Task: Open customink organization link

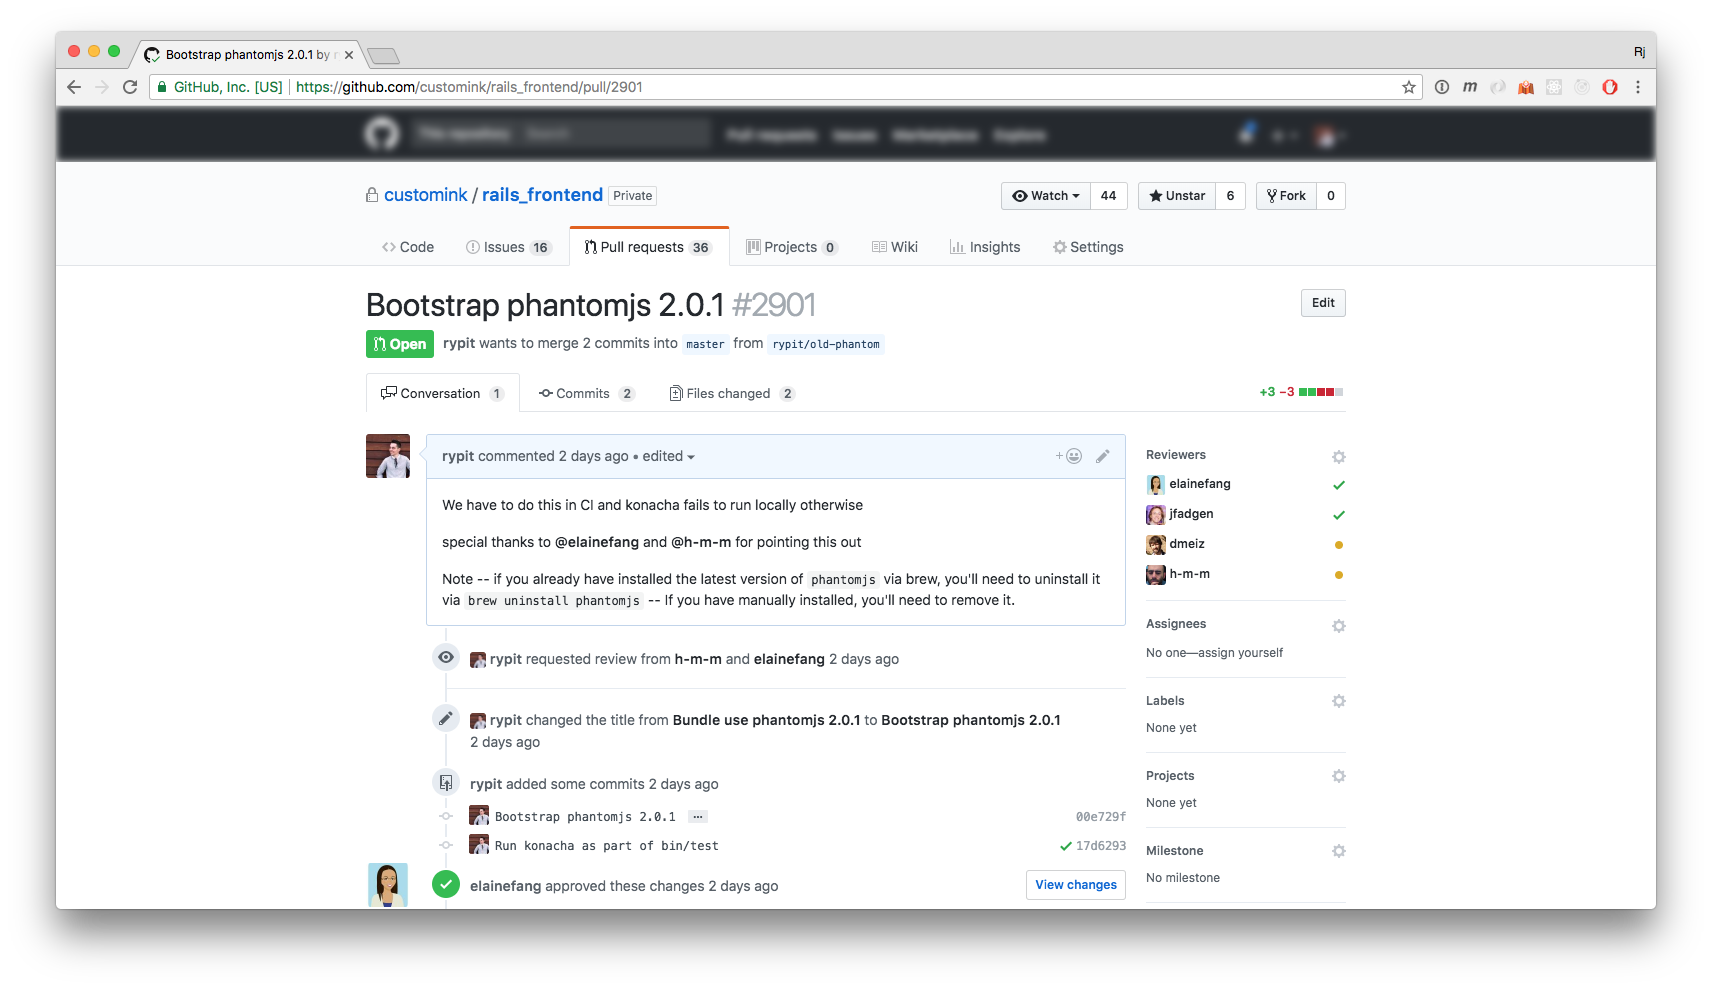Action: point(425,195)
